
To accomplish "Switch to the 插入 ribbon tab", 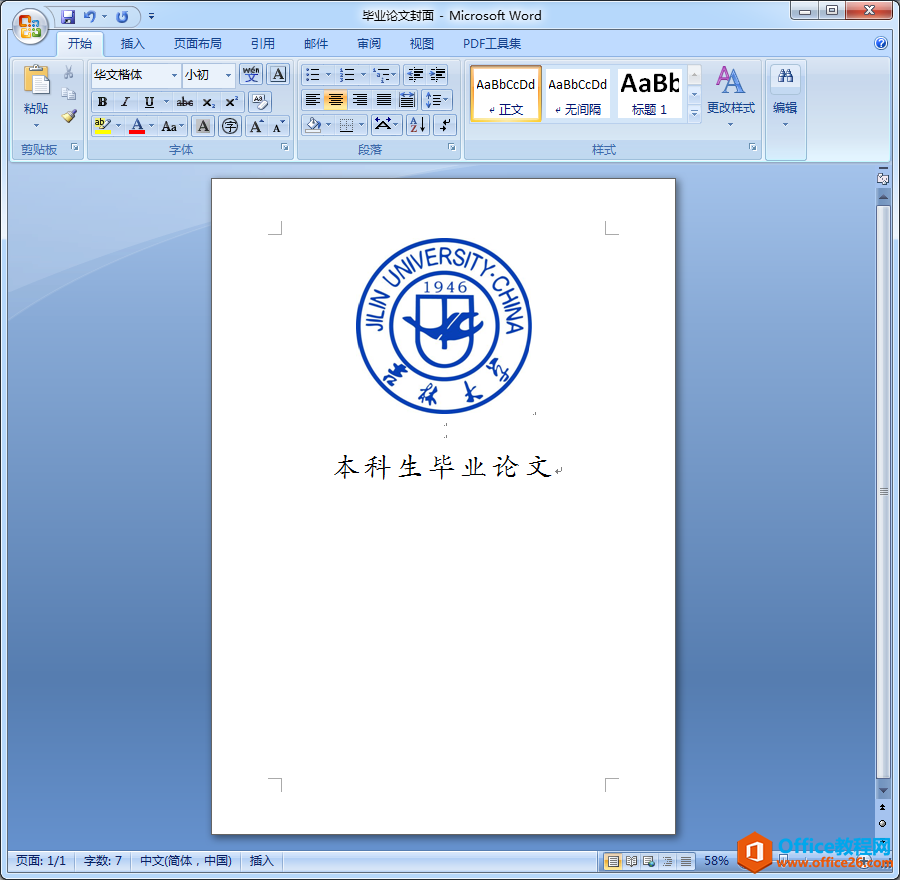I will coord(133,44).
